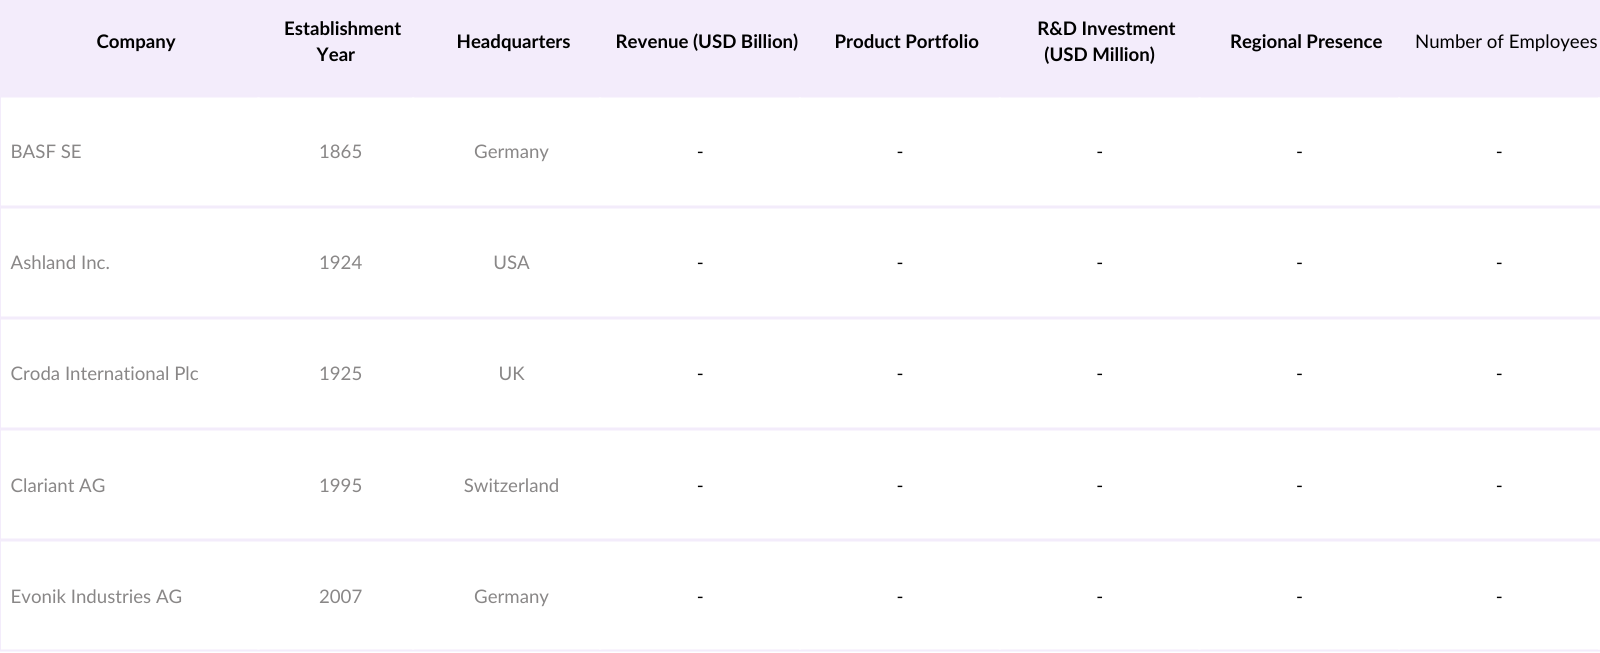Open the Evonik Industries AG entry
1600x653 pixels.
[x=96, y=597]
